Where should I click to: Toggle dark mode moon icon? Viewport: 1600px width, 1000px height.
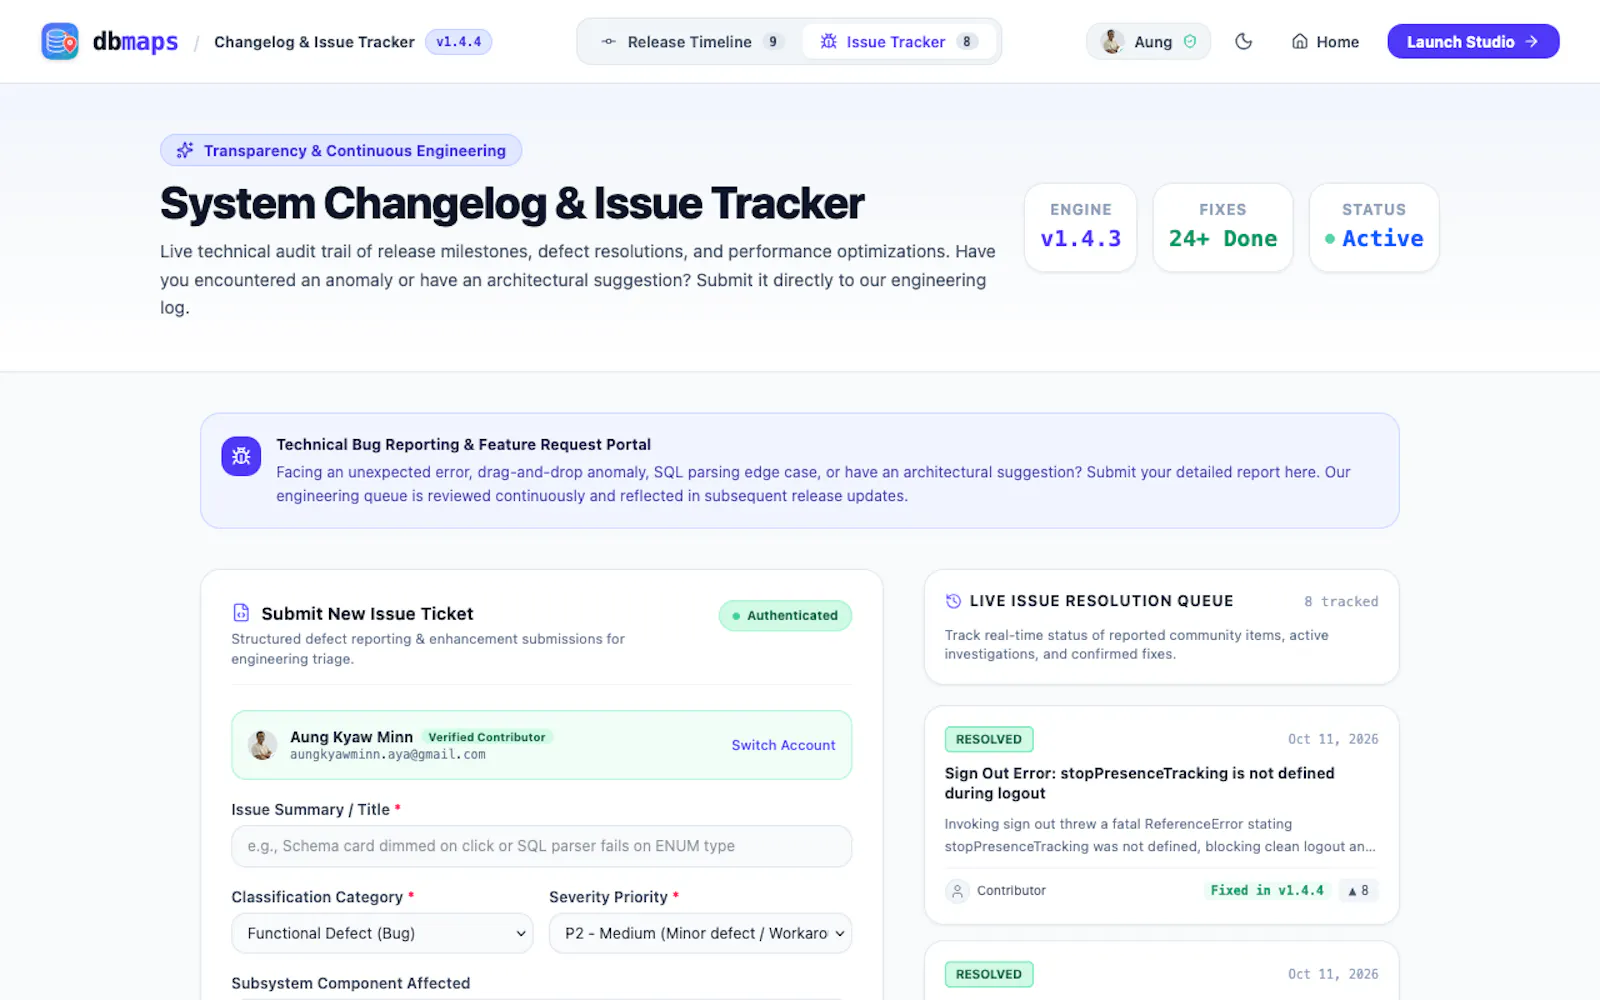pos(1243,41)
